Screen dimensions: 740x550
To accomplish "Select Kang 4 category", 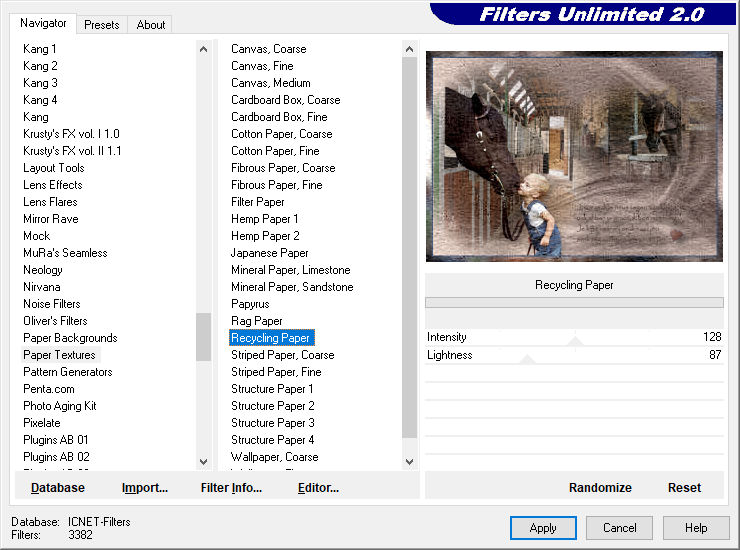I will pos(40,100).
